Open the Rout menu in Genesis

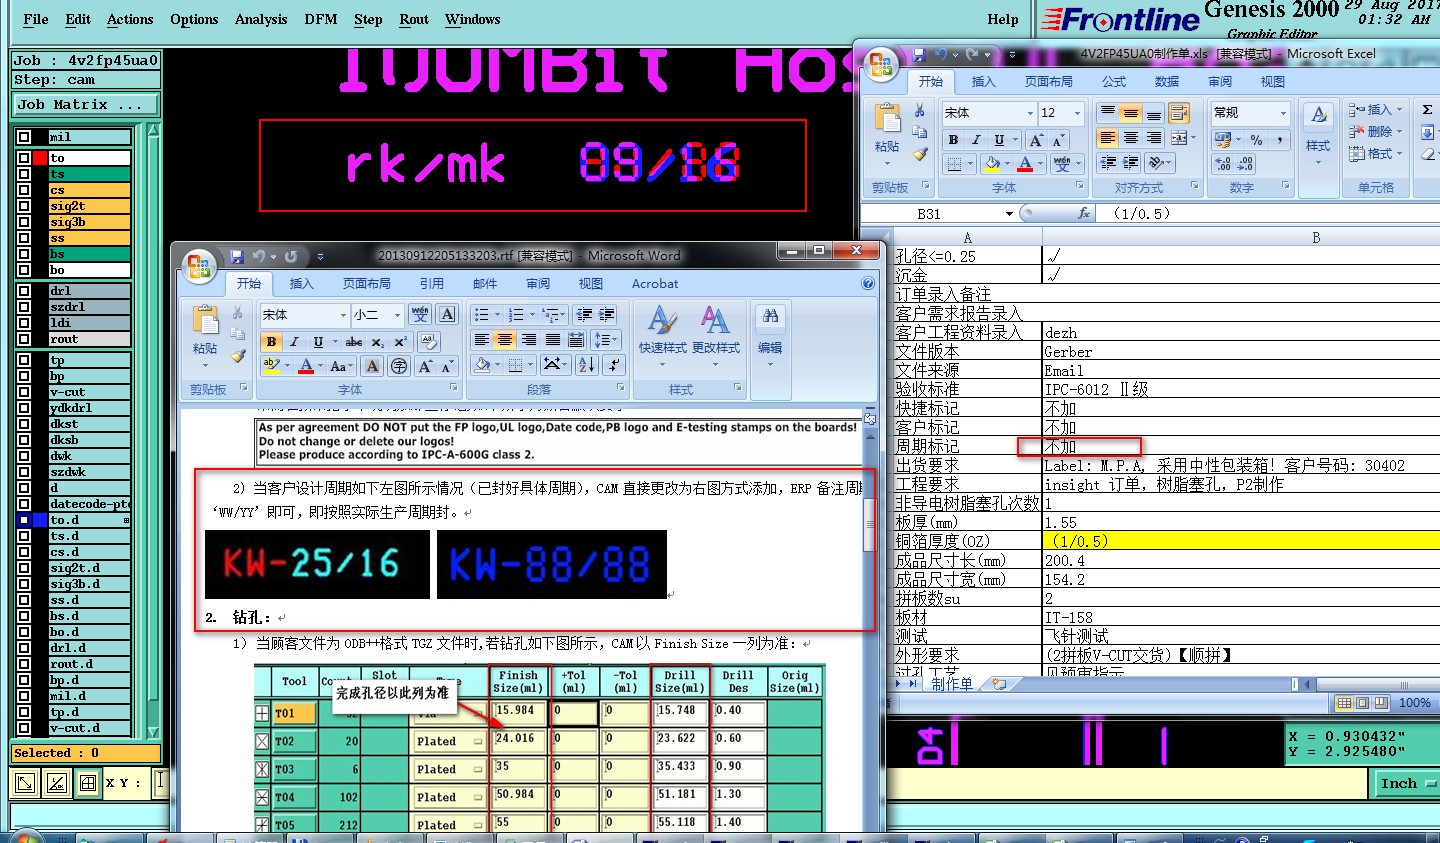414,19
